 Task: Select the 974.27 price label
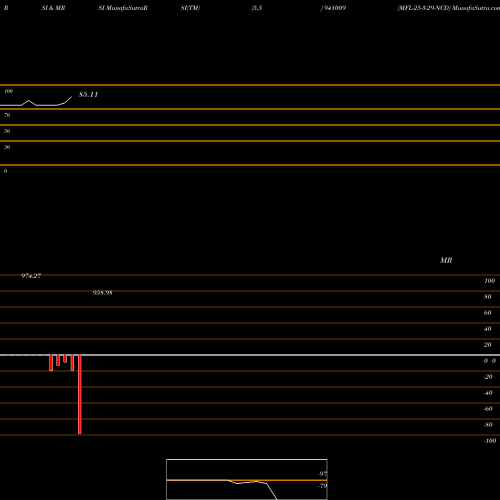pyautogui.click(x=31, y=276)
